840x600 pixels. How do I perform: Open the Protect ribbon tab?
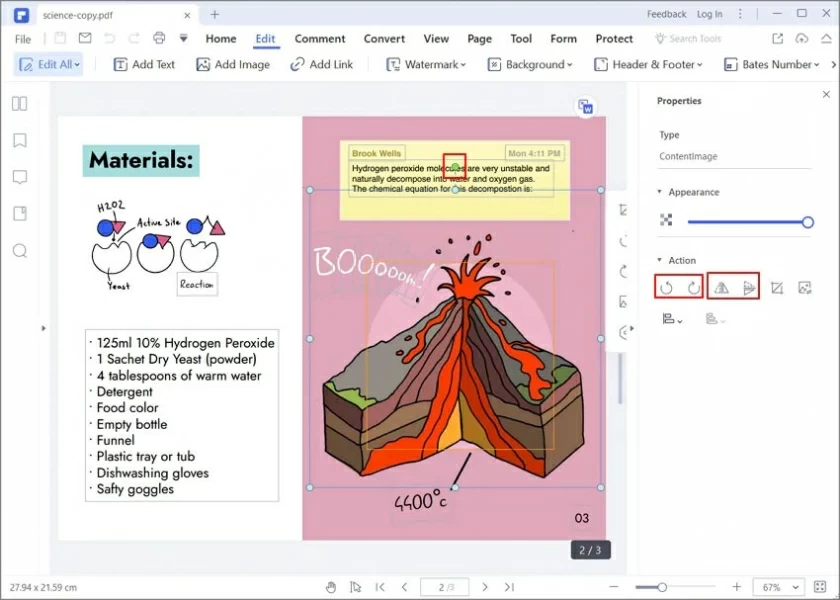tap(613, 39)
